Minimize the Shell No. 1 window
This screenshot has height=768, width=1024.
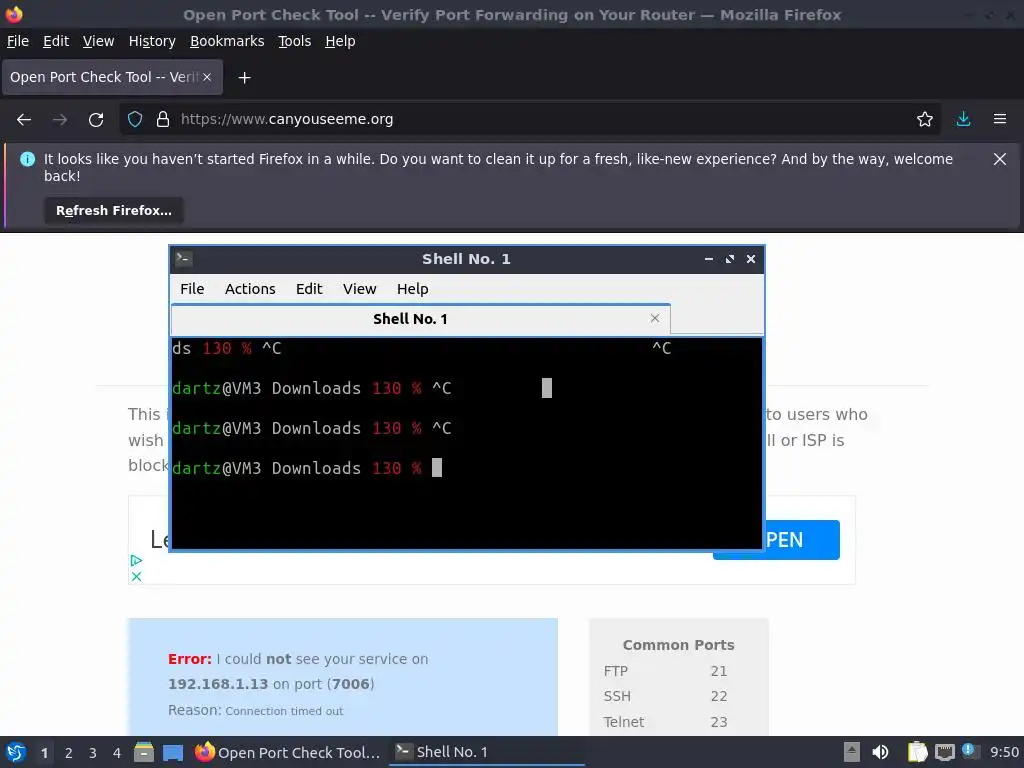pyautogui.click(x=709, y=259)
